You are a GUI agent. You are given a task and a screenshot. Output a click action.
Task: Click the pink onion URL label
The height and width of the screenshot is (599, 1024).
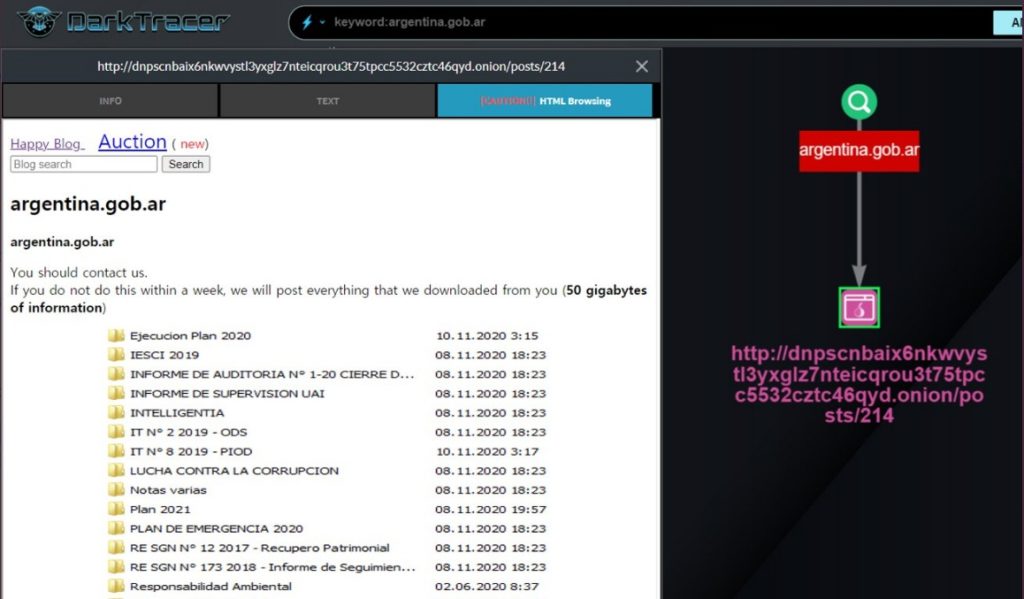point(858,384)
